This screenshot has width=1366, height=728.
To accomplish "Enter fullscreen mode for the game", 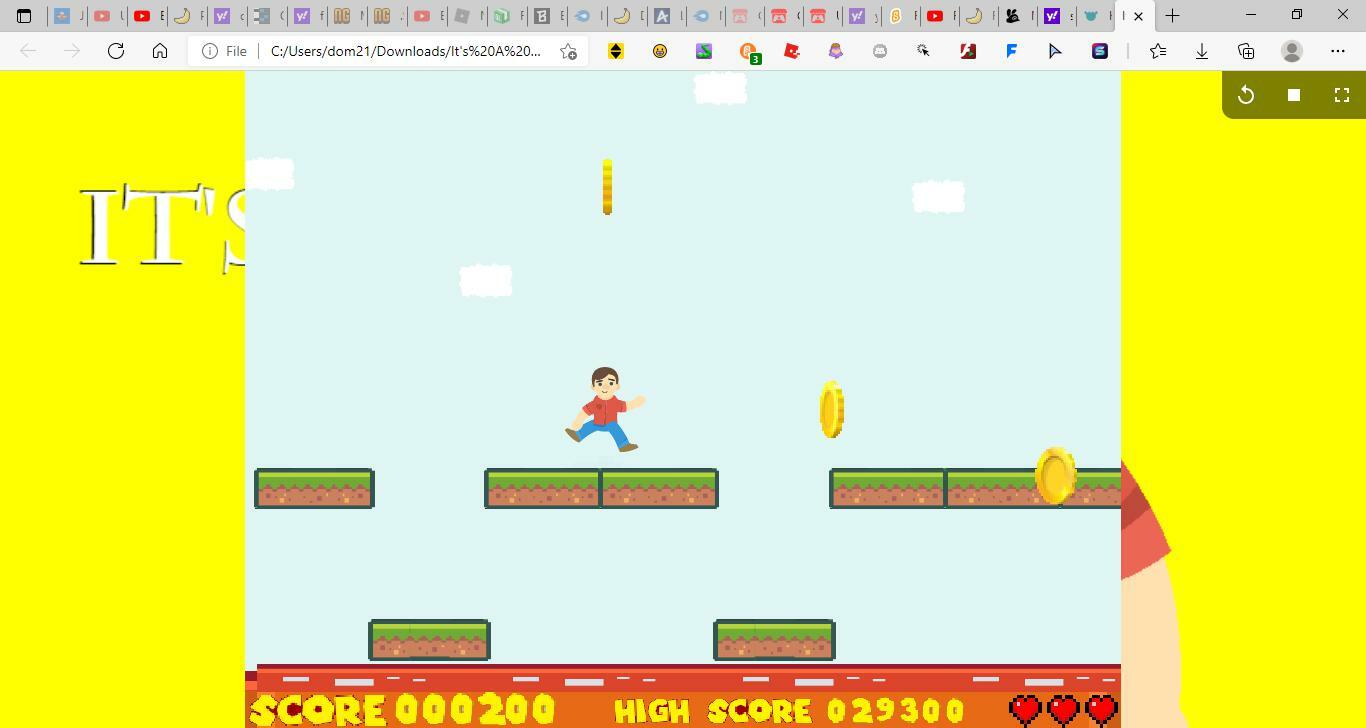I will tap(1341, 95).
